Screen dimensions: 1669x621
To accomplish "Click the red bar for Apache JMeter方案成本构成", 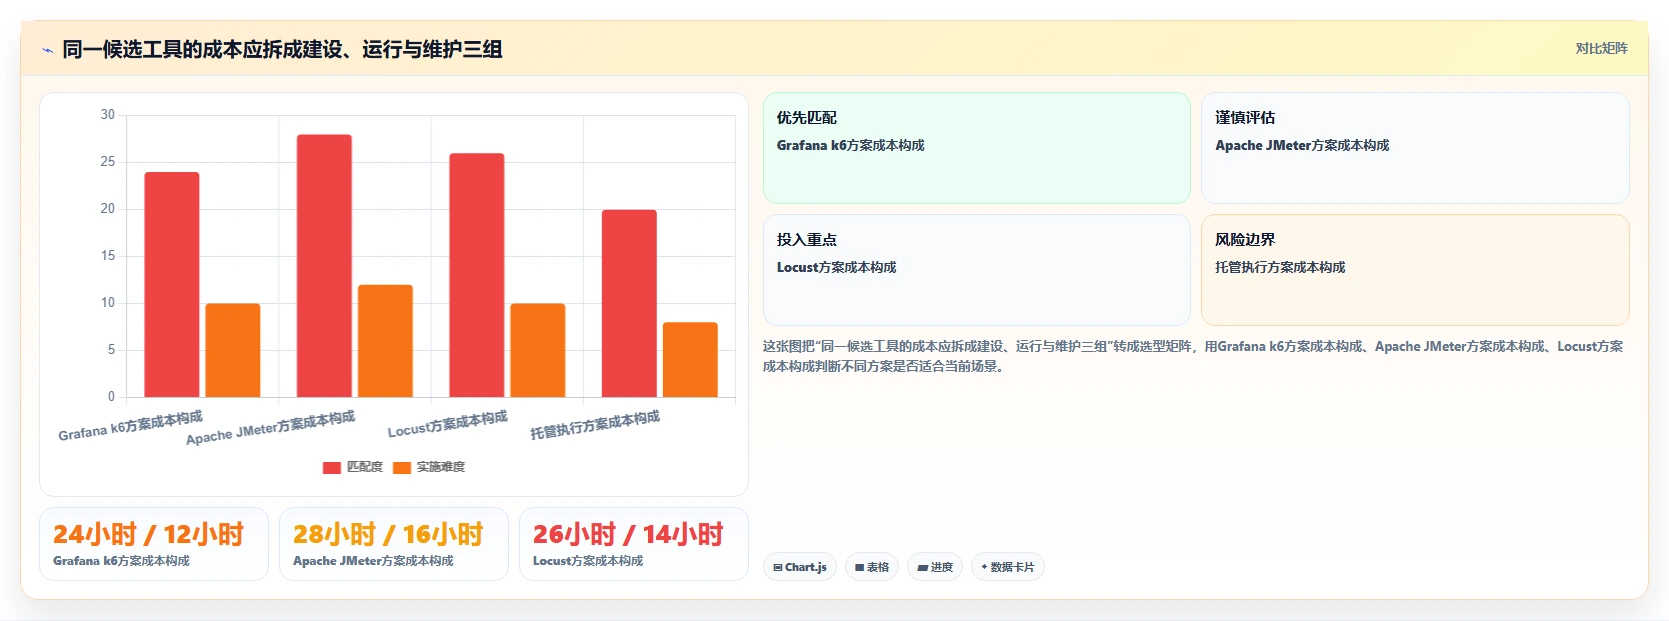I will 324,266.
